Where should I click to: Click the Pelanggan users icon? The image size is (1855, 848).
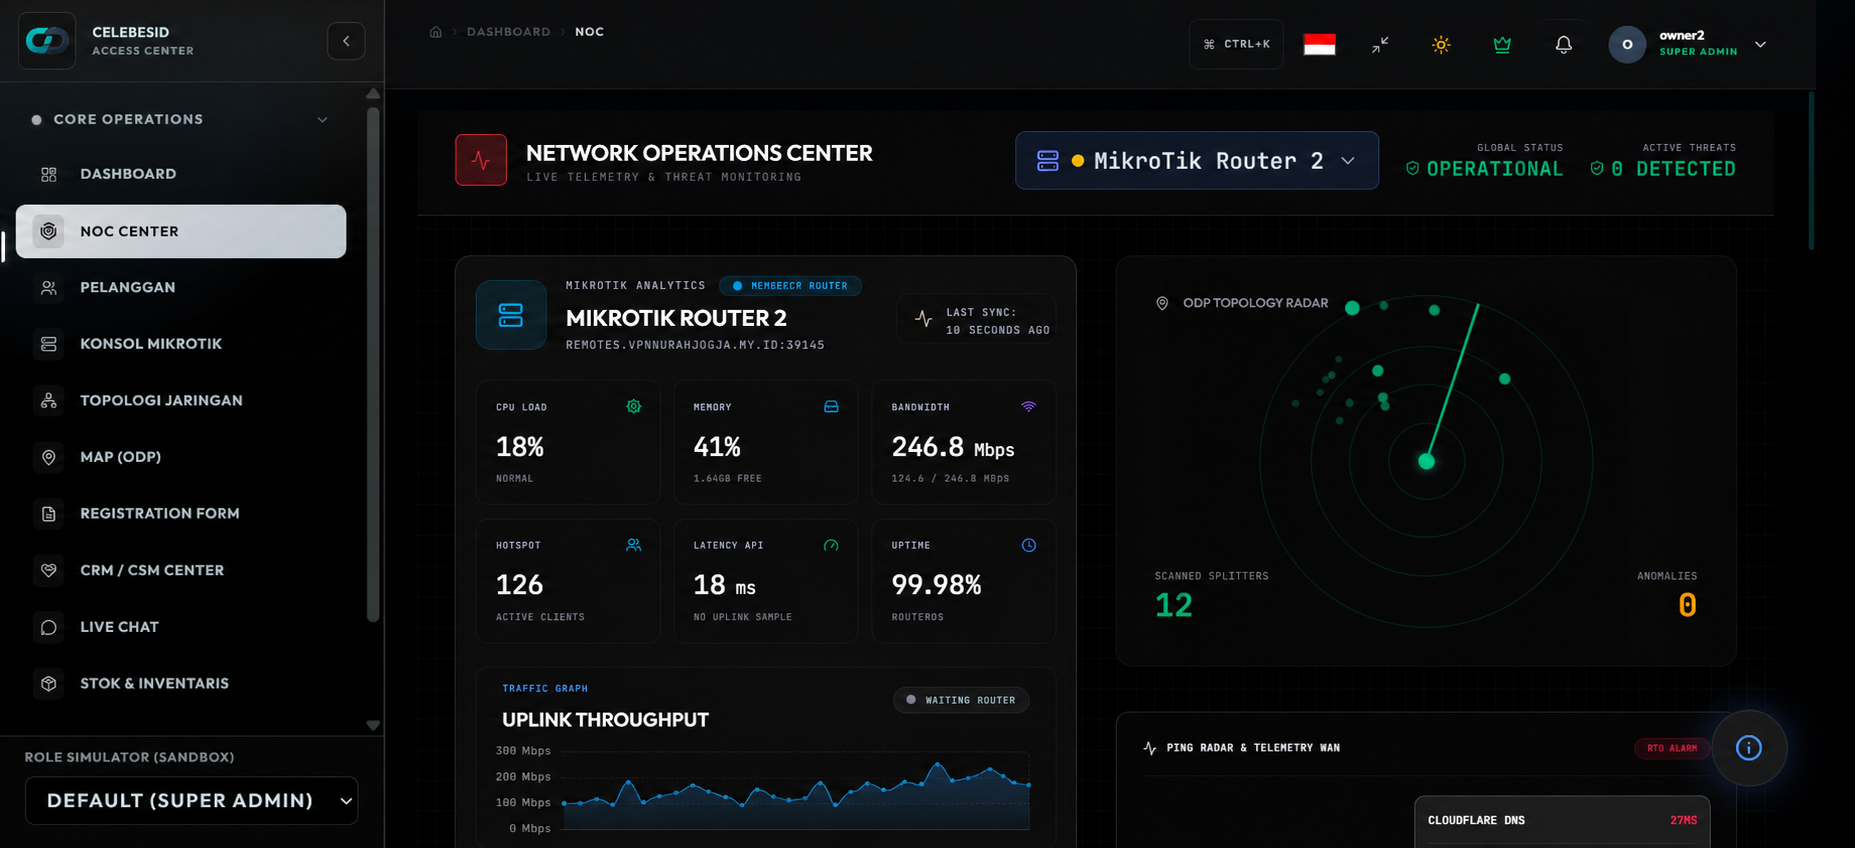[48, 288]
